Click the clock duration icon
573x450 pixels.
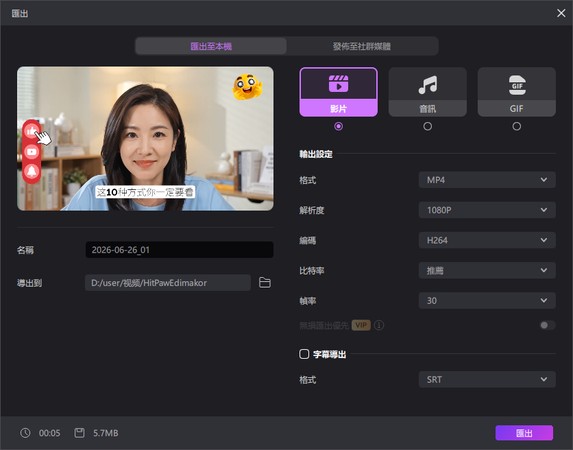coord(25,433)
